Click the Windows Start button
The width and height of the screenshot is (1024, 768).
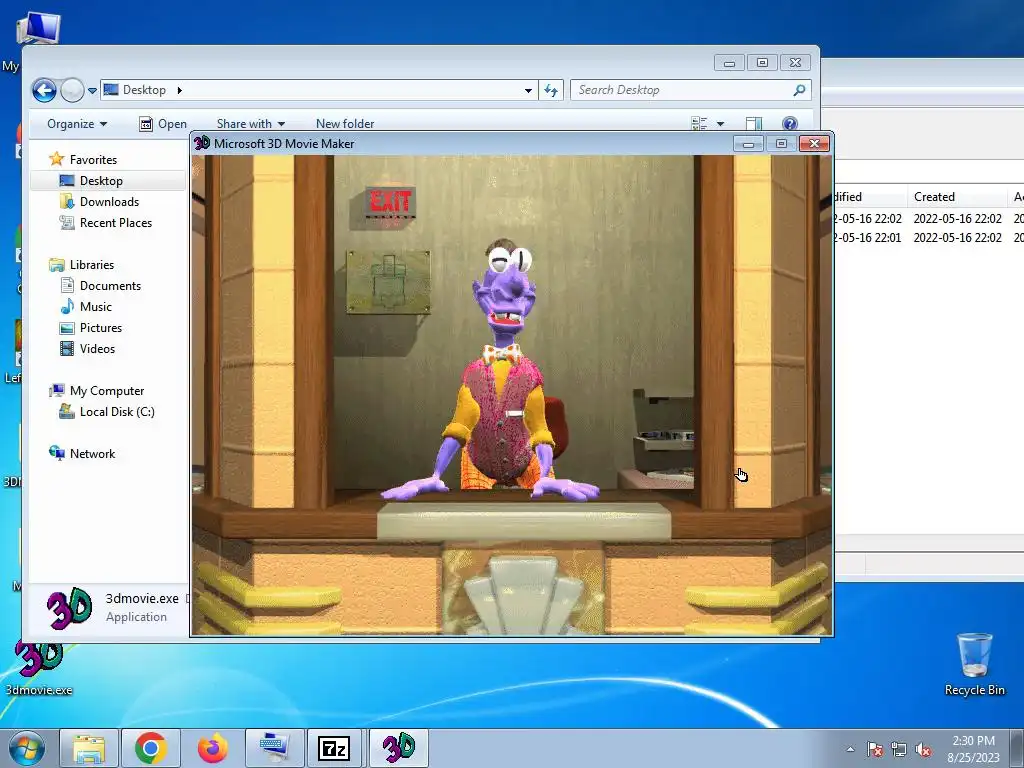coord(27,748)
